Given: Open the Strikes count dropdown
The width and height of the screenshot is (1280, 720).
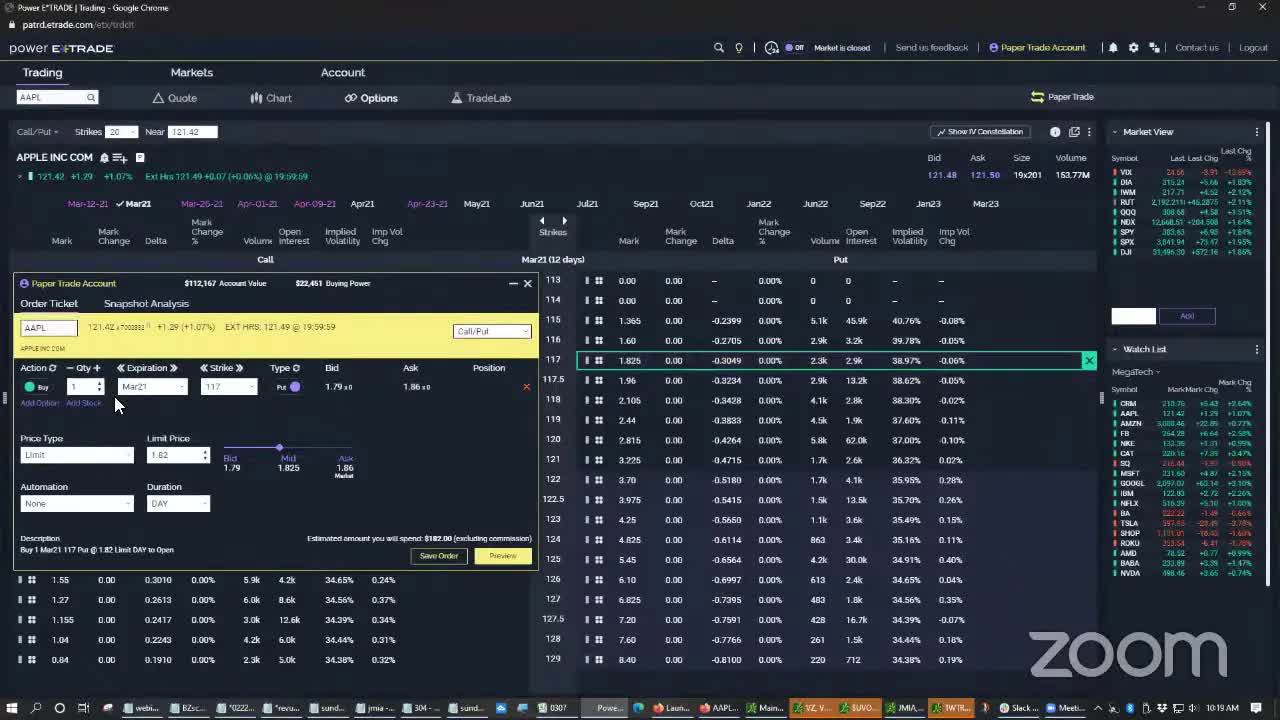Looking at the screenshot, I should pyautogui.click(x=121, y=132).
